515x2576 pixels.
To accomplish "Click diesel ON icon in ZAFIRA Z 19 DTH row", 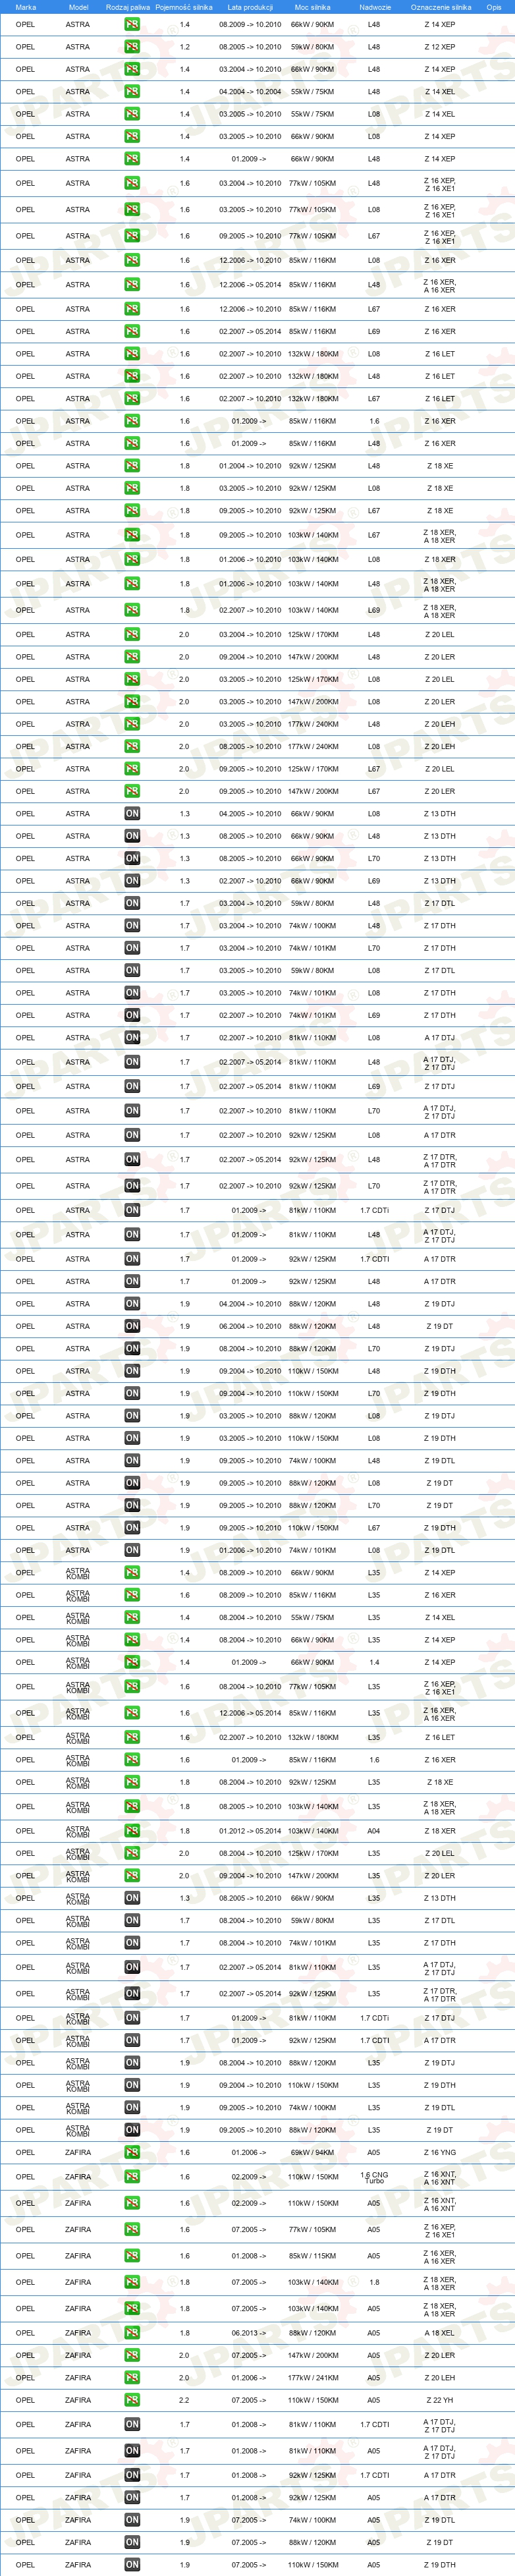I will (132, 2565).
